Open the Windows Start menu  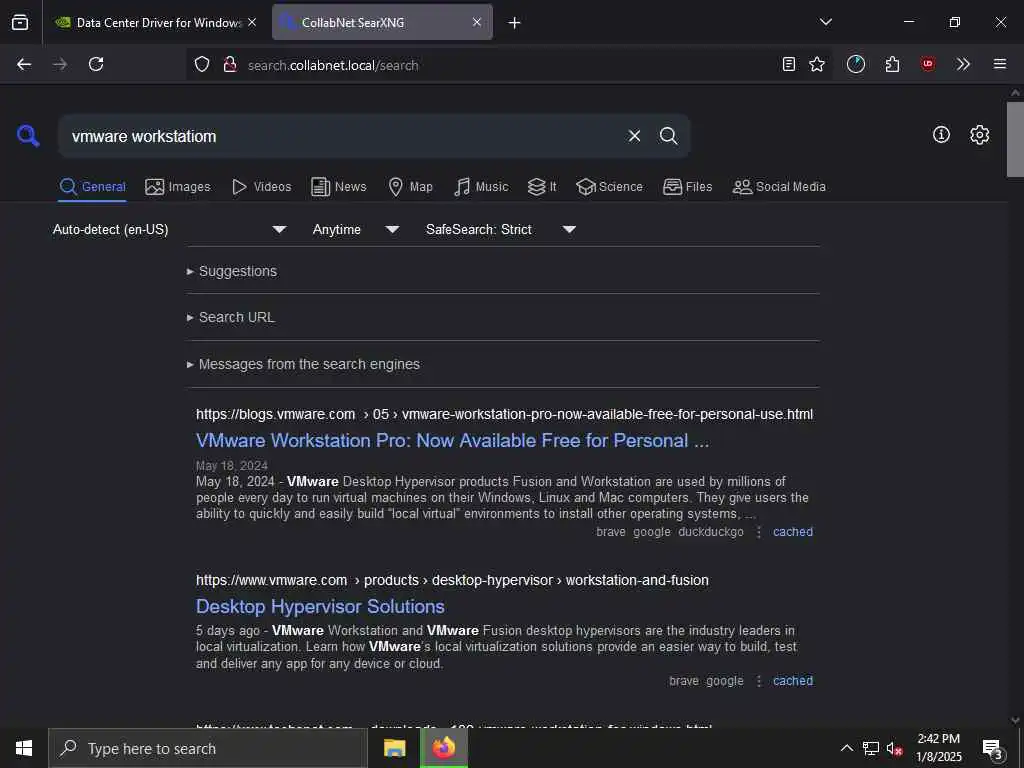click(x=24, y=748)
